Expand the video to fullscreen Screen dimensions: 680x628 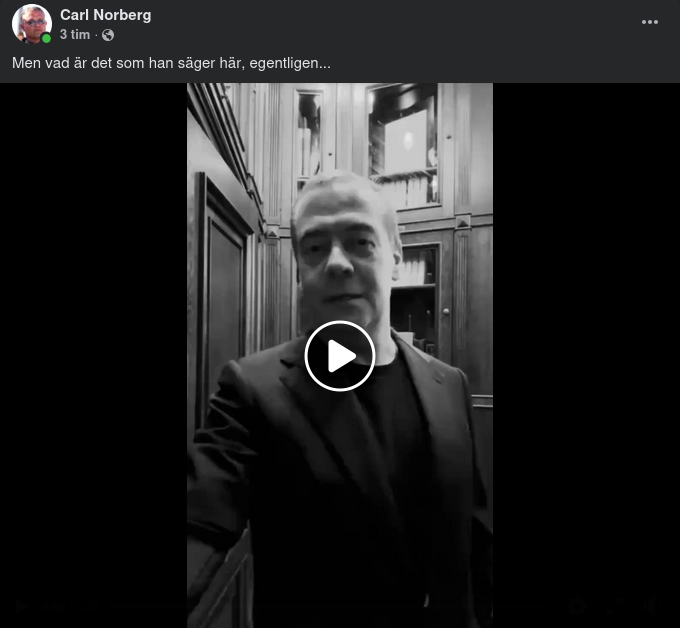[615, 605]
